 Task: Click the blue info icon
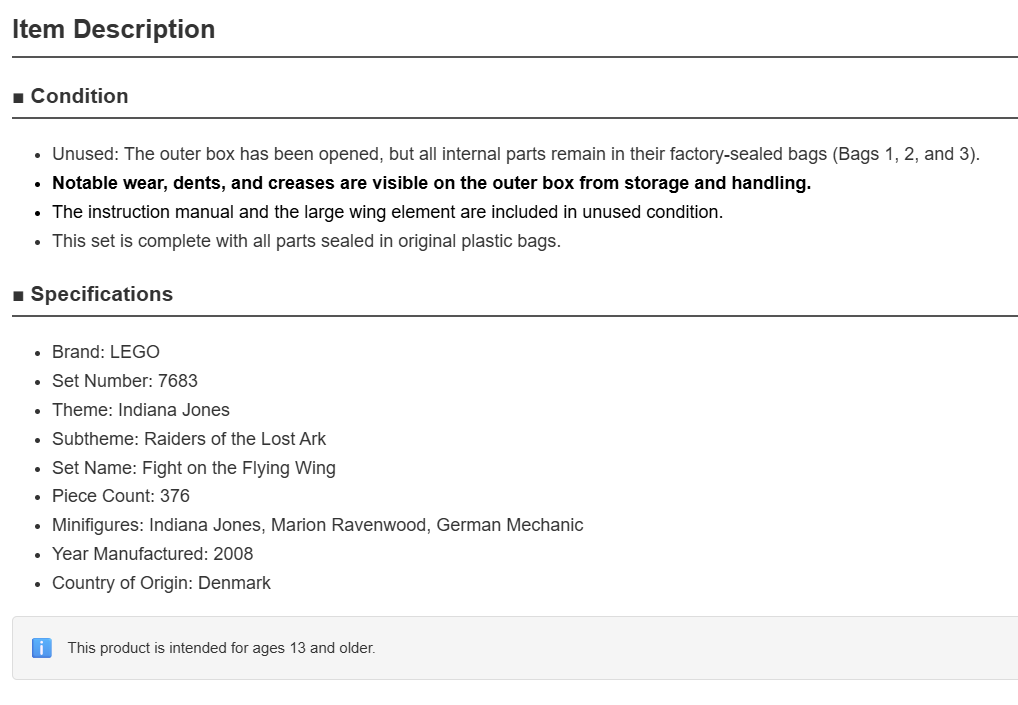click(x=42, y=648)
